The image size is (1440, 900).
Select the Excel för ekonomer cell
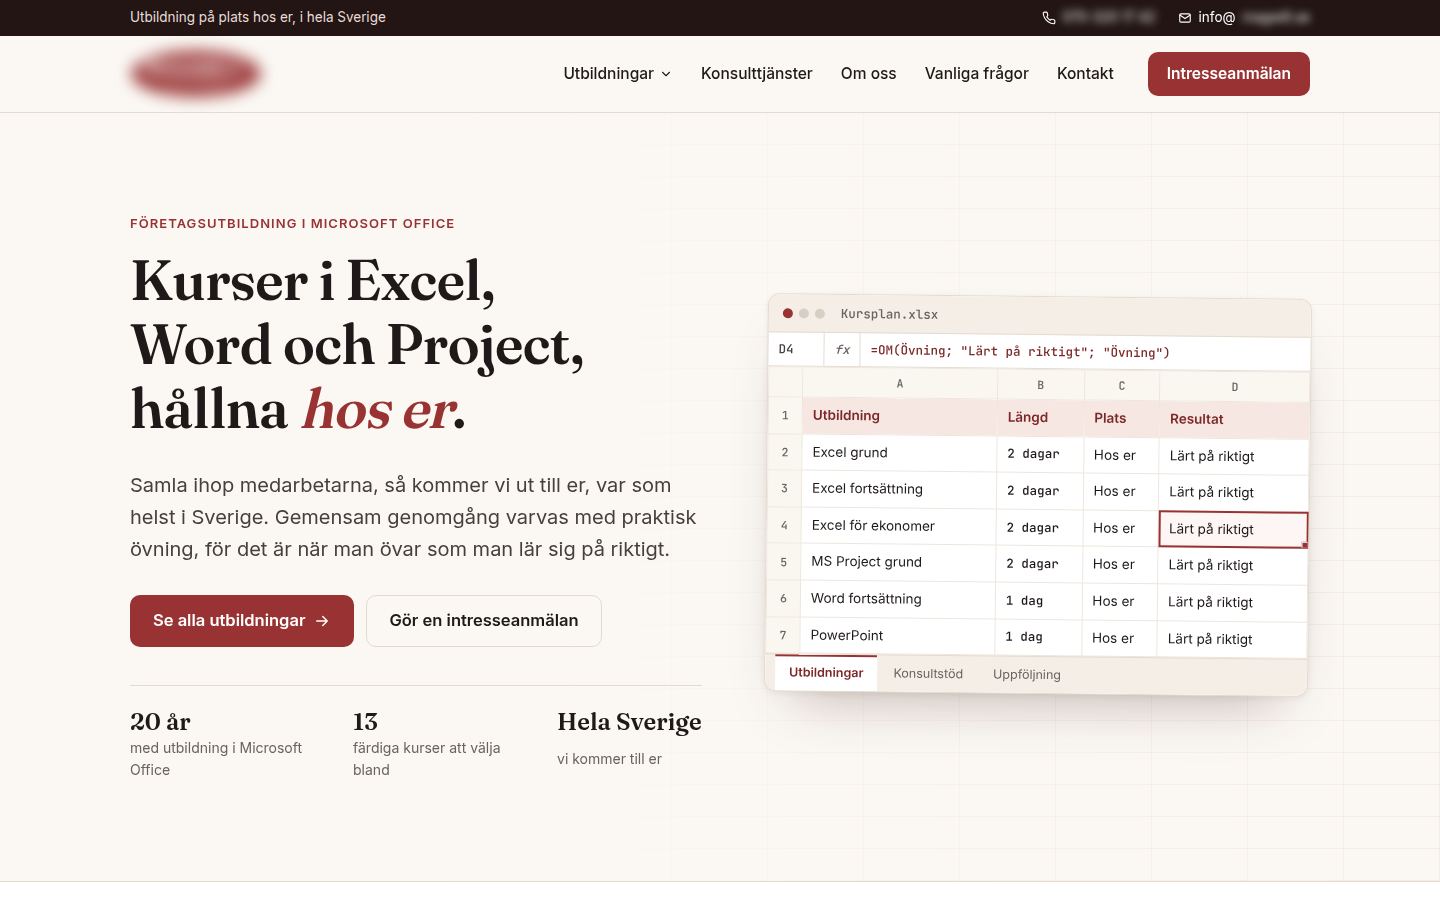click(898, 526)
